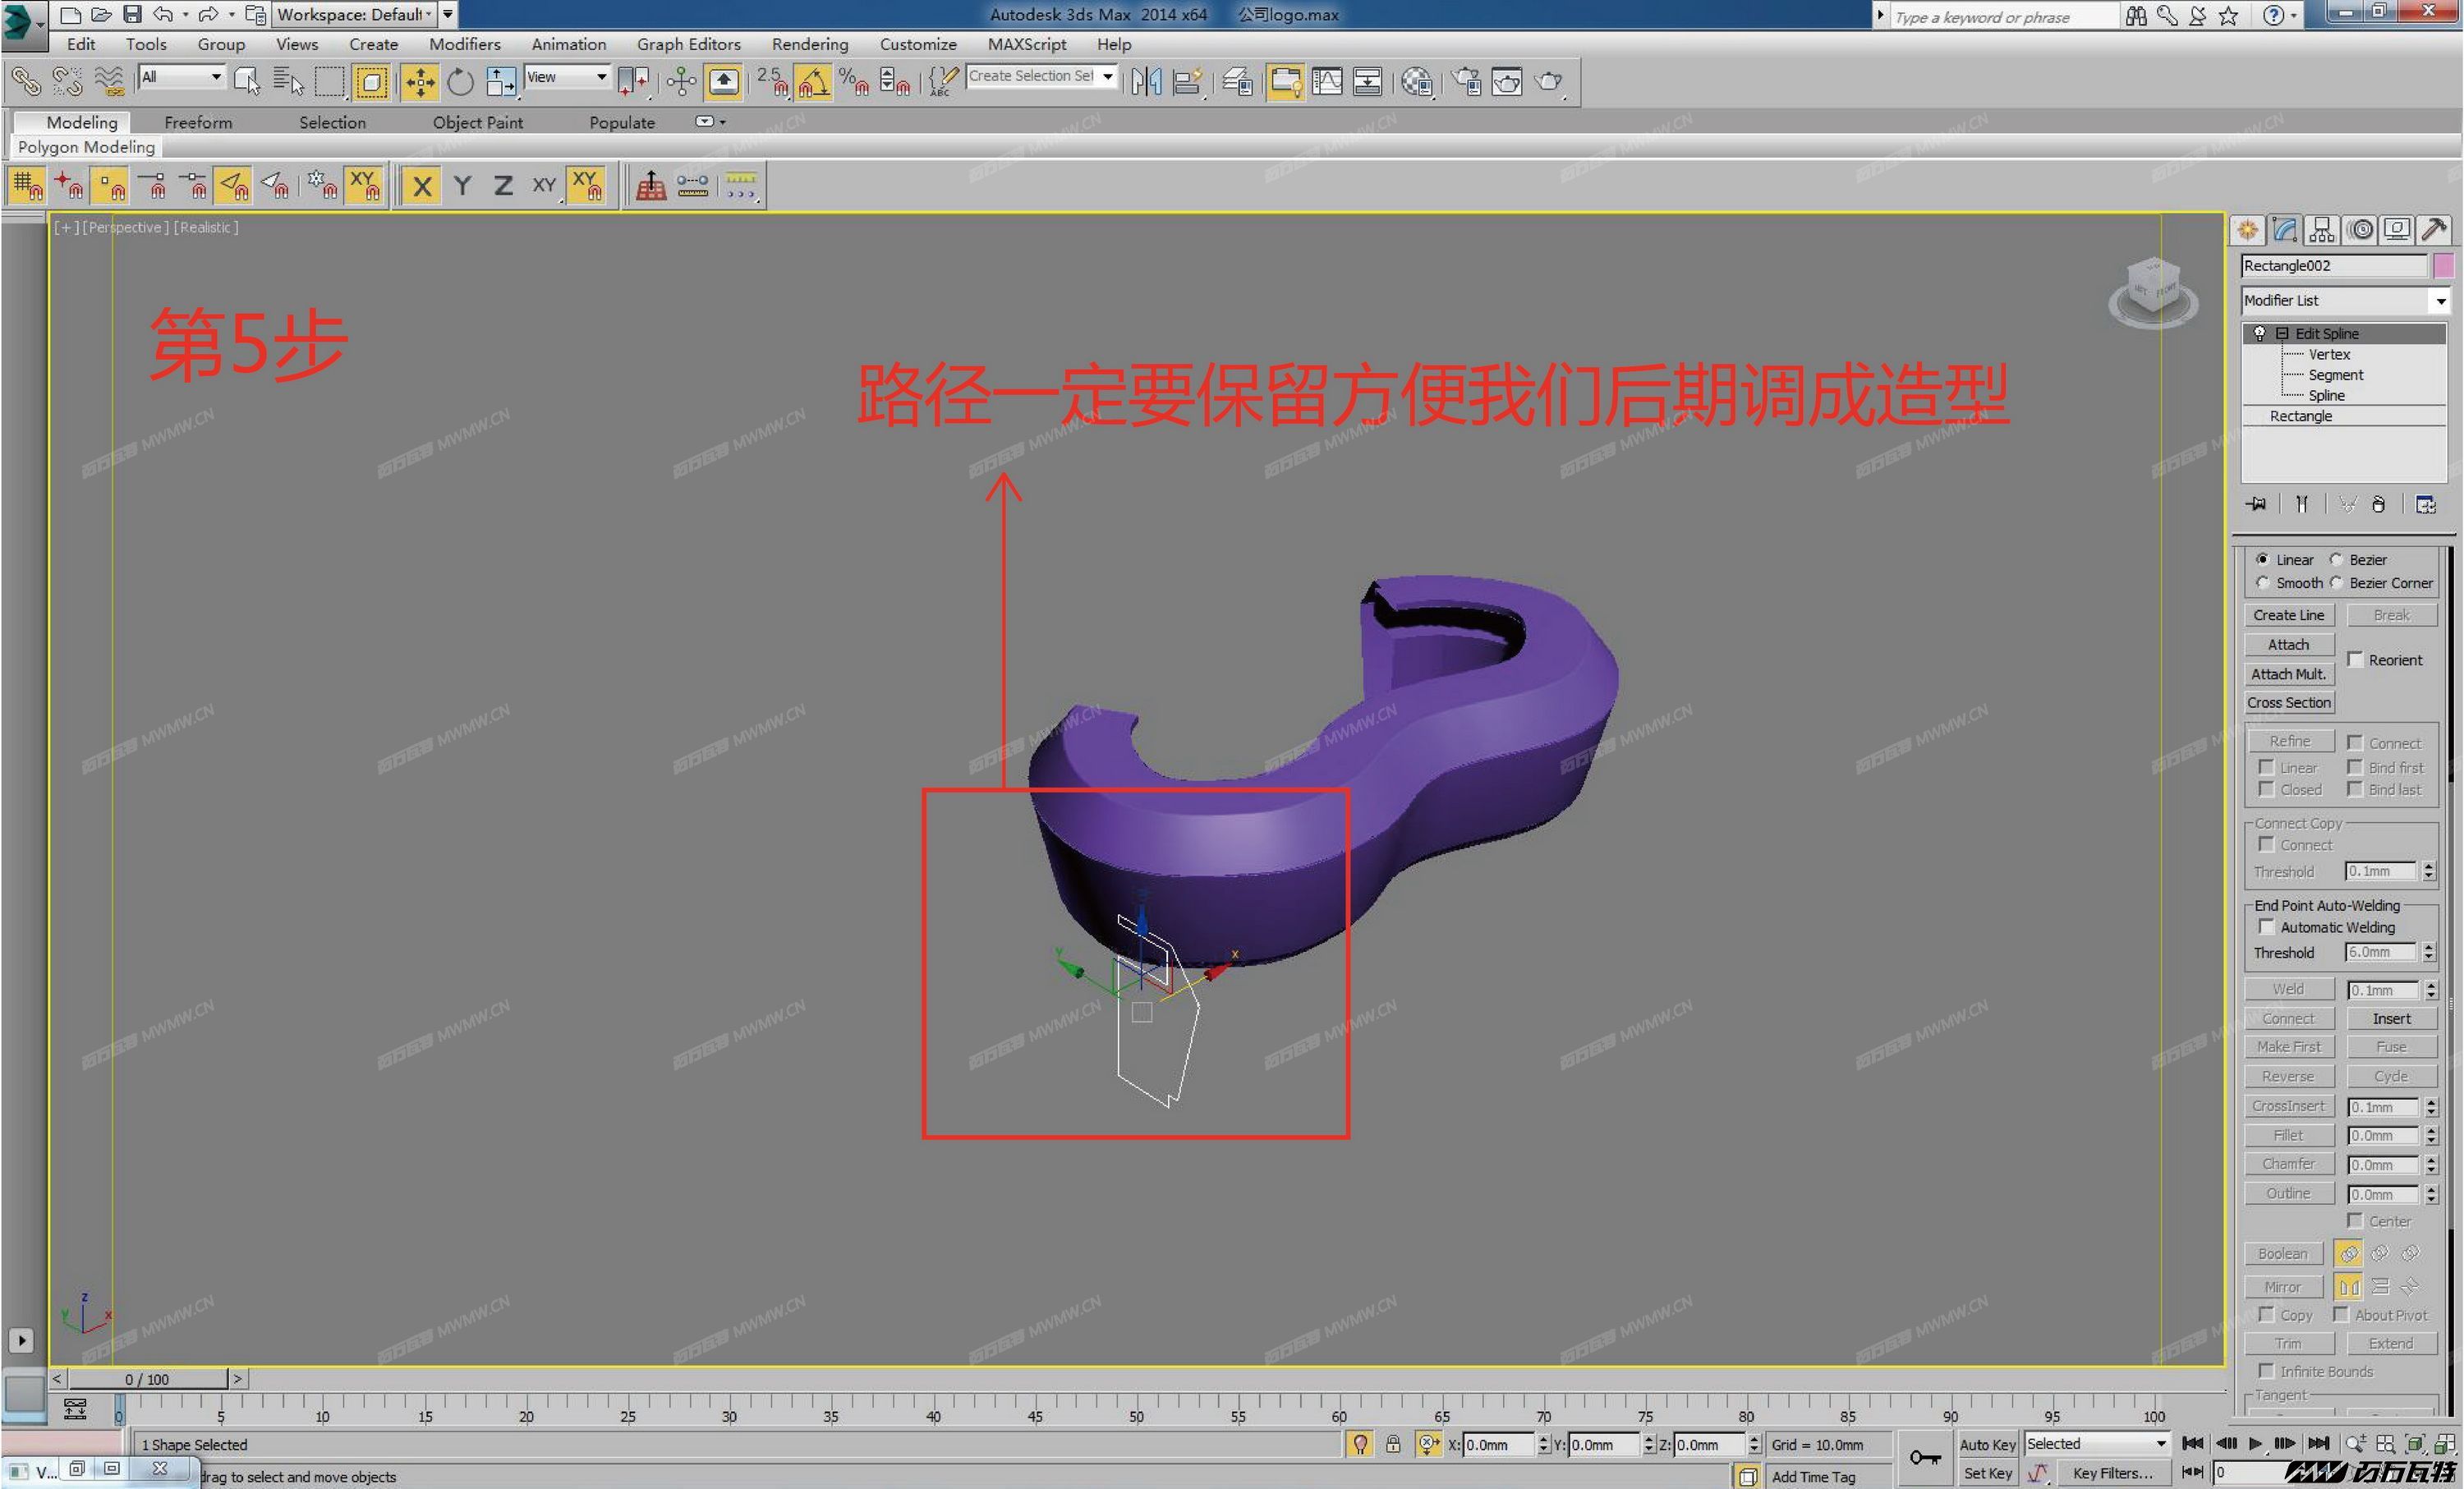Toggle the Set Key button

pyautogui.click(x=1987, y=1473)
